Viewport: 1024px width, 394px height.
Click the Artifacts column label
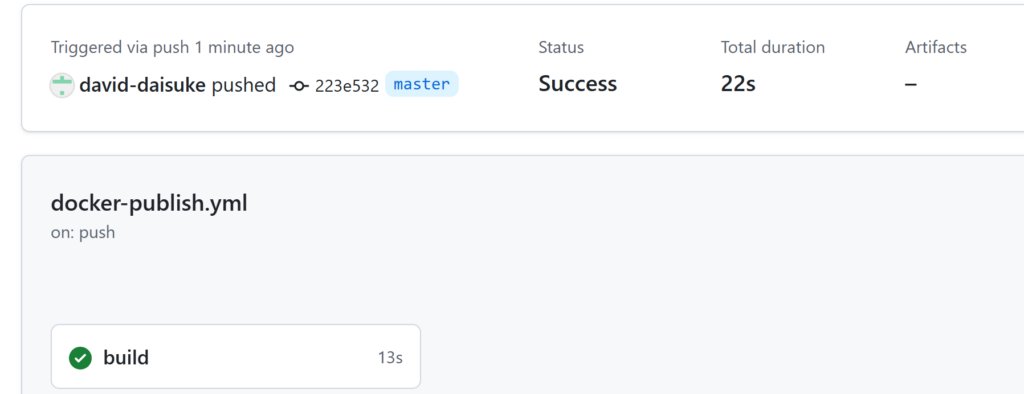[x=936, y=47]
